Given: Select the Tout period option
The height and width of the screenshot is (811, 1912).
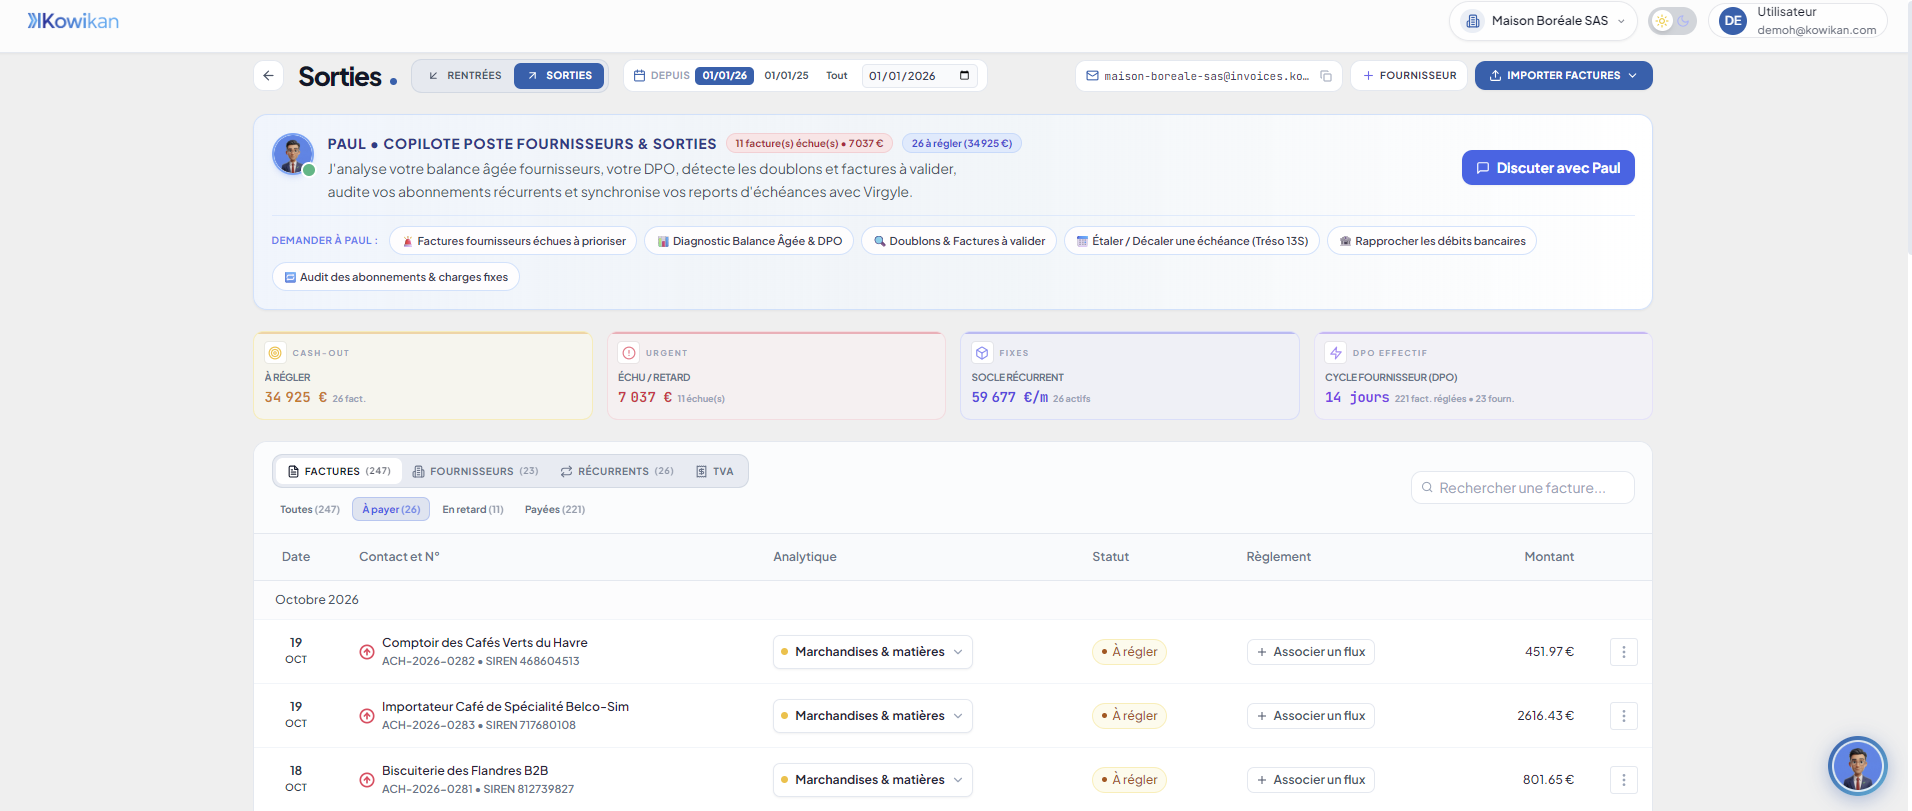Looking at the screenshot, I should tap(836, 76).
